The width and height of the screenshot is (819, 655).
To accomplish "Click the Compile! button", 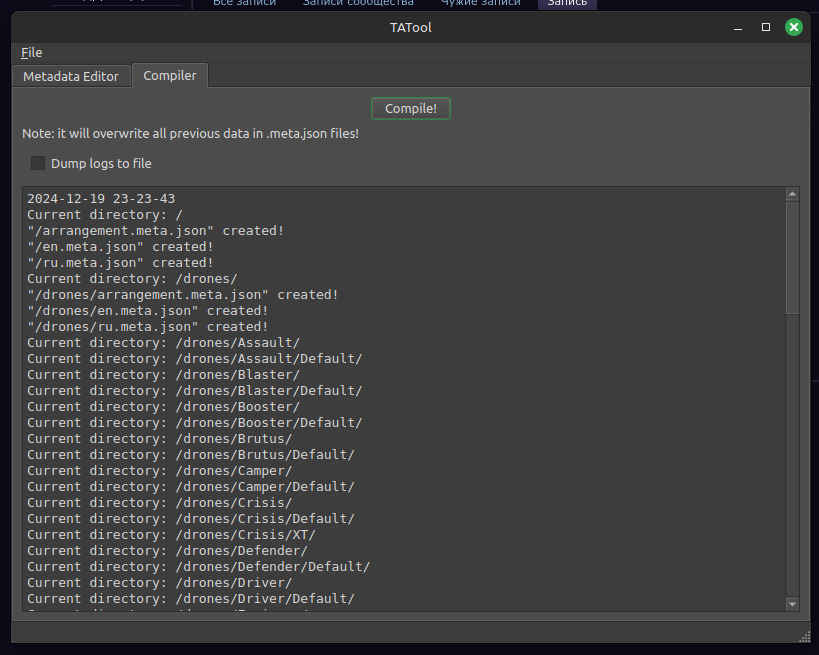I will pos(410,108).
